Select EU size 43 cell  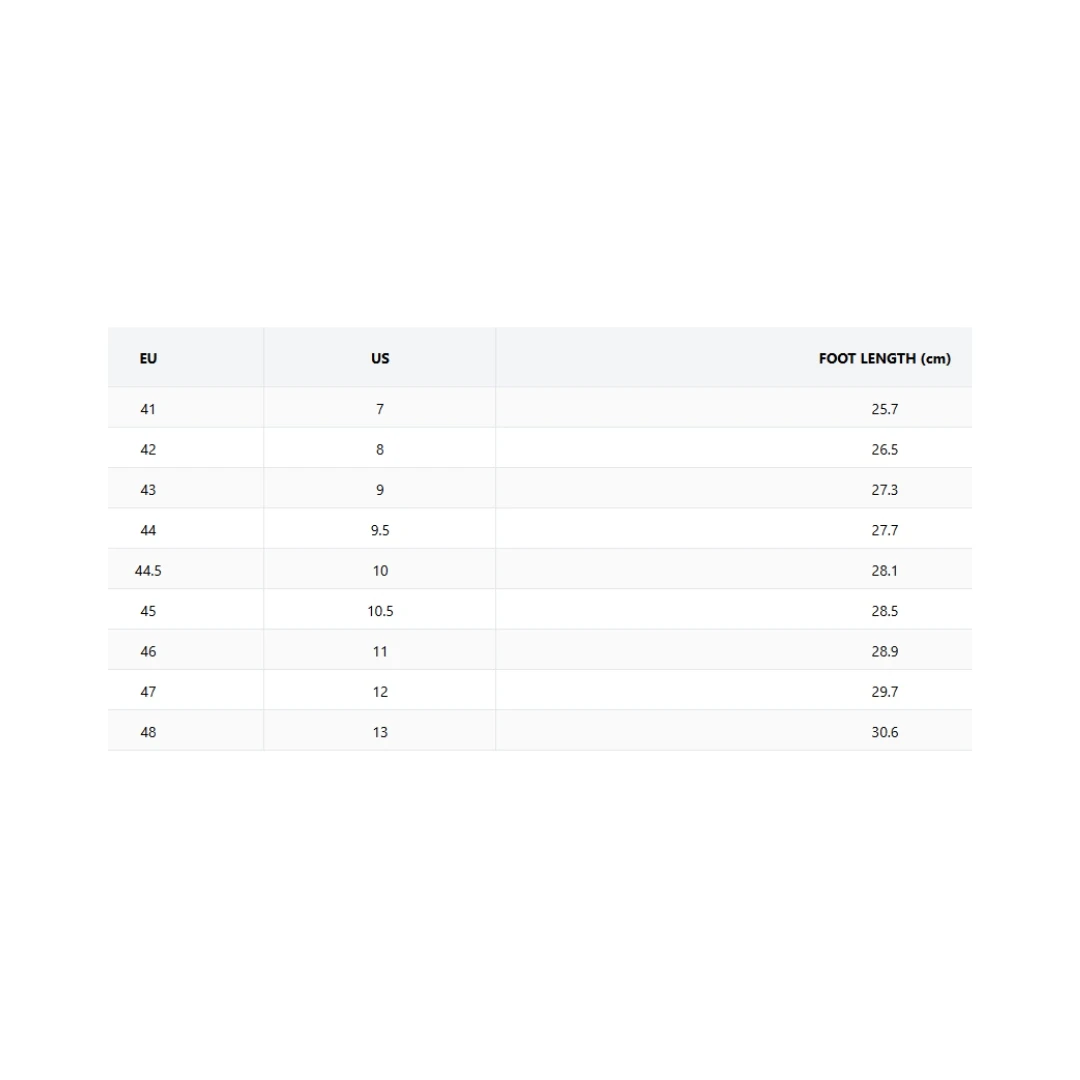(x=148, y=490)
